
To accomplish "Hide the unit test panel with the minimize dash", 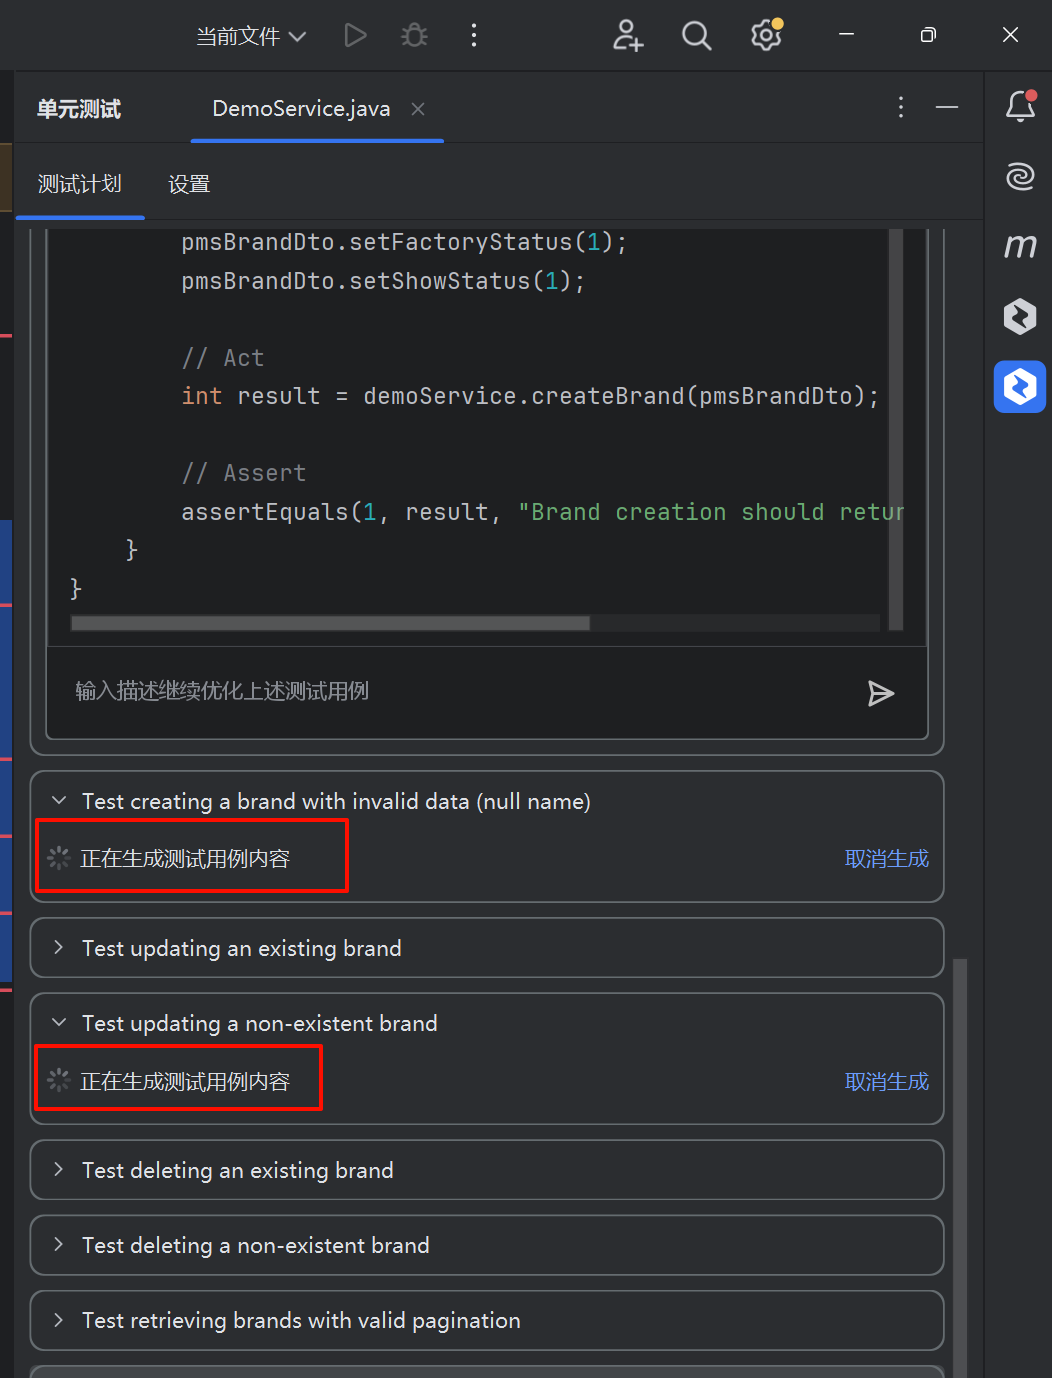I will [947, 107].
